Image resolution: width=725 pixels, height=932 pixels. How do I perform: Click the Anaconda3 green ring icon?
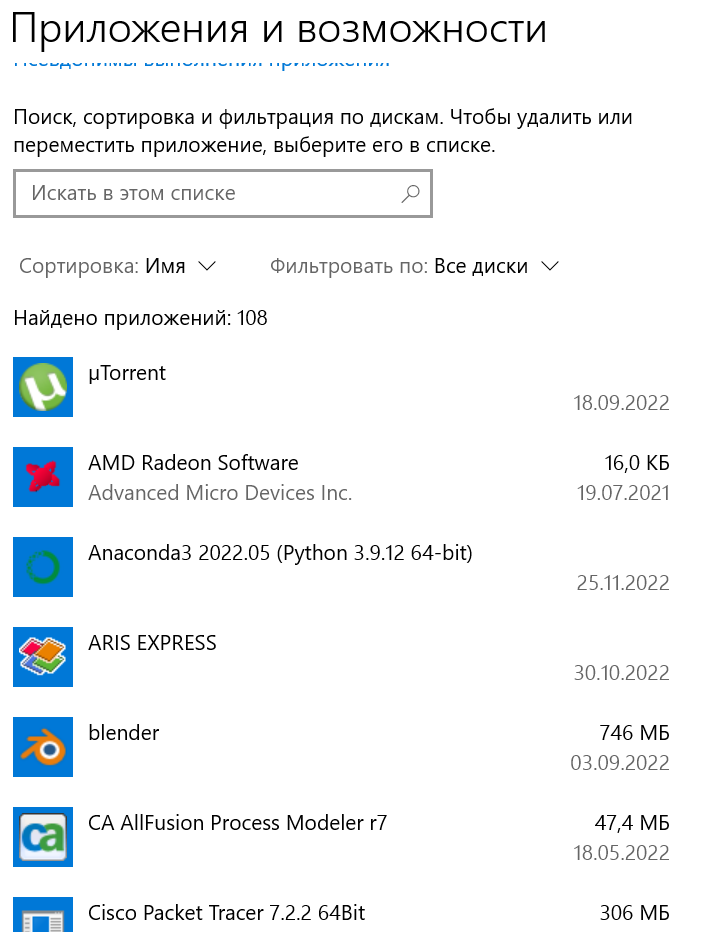43,567
